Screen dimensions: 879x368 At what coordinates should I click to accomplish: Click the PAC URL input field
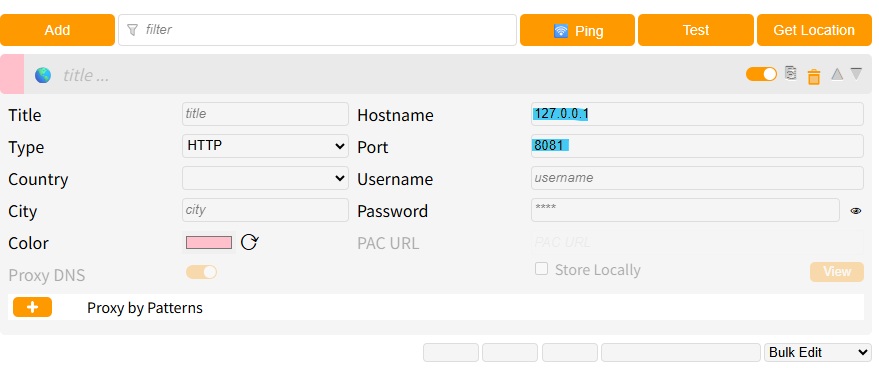click(x=697, y=242)
